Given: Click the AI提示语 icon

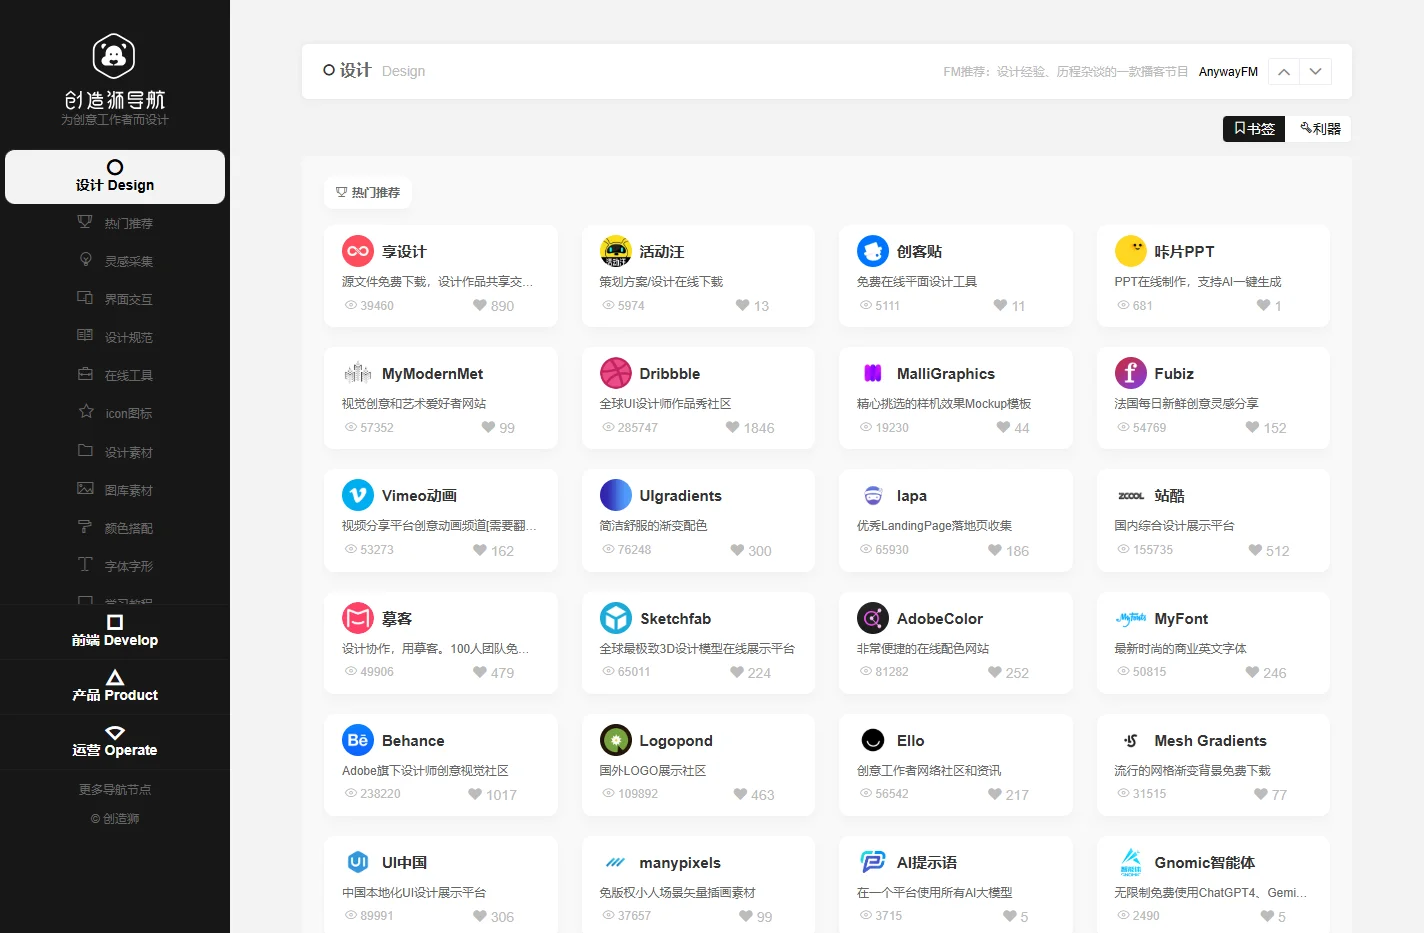Looking at the screenshot, I should pos(873,862).
